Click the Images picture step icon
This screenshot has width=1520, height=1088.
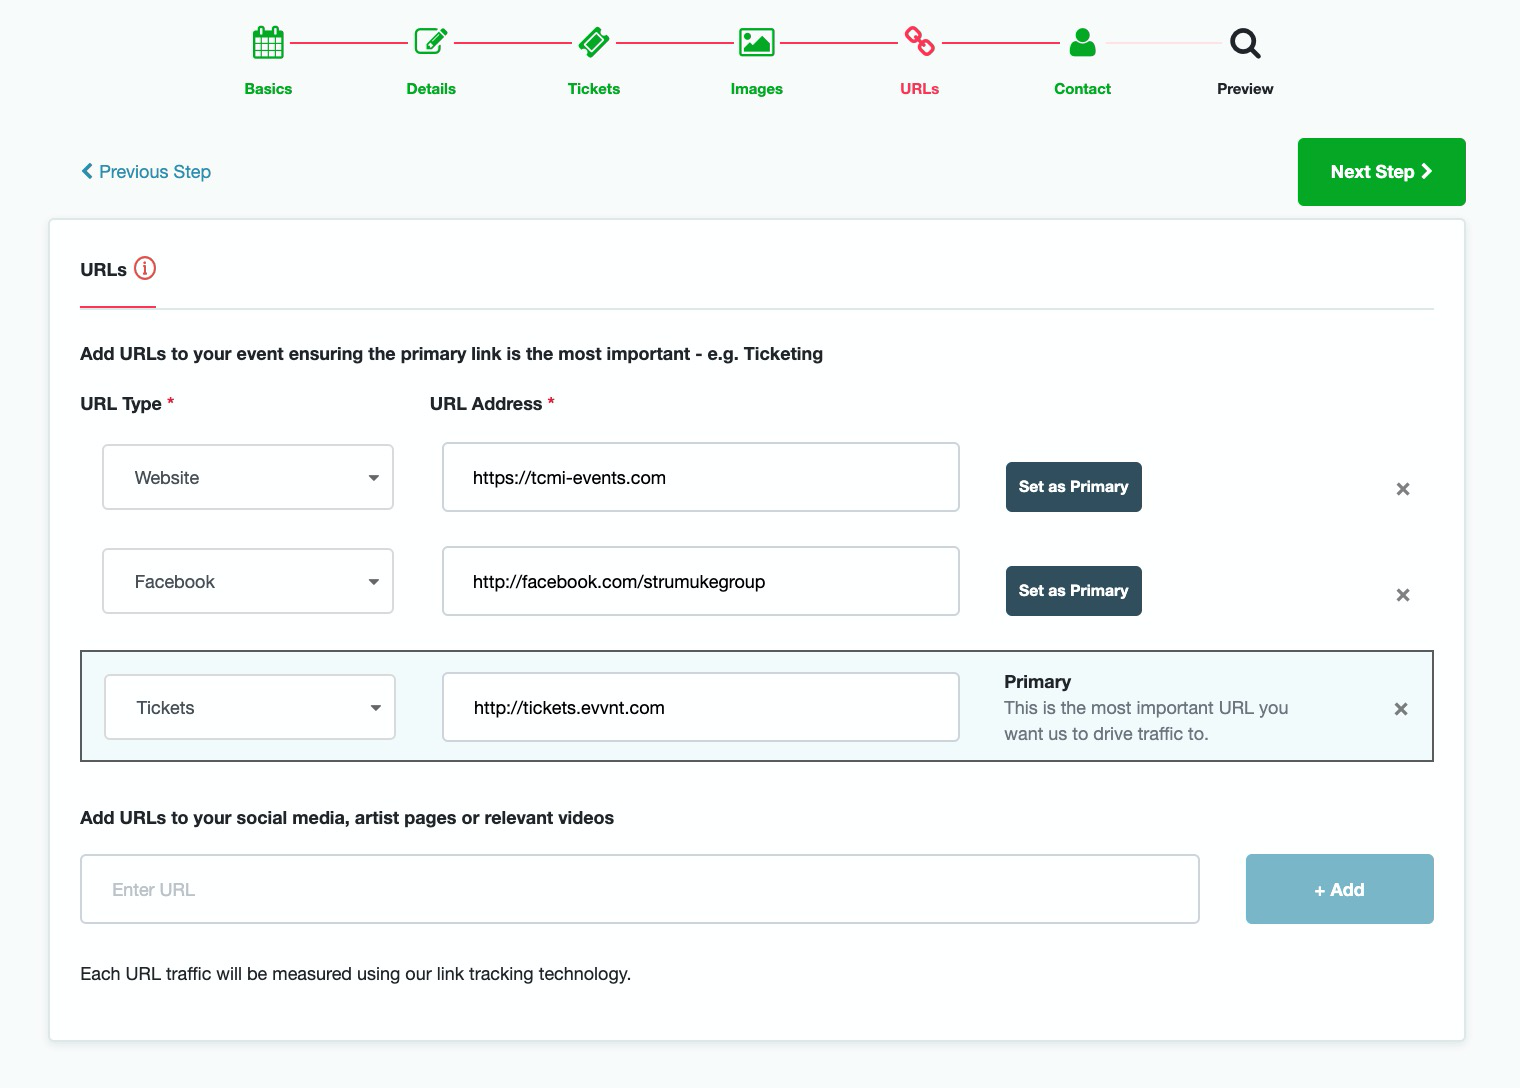click(x=757, y=42)
